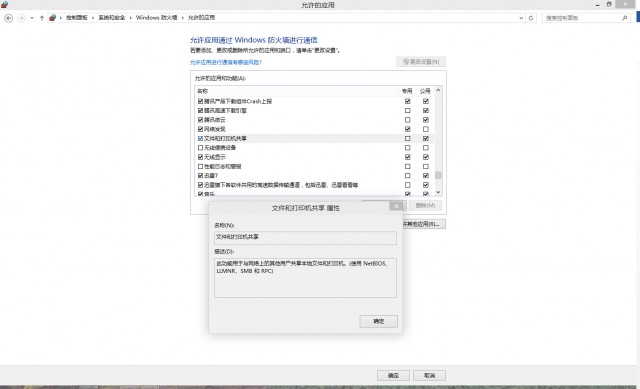Screen dimensions: 640x389
Task: Click the list scrollbar down arrow
Action: coord(438,192)
